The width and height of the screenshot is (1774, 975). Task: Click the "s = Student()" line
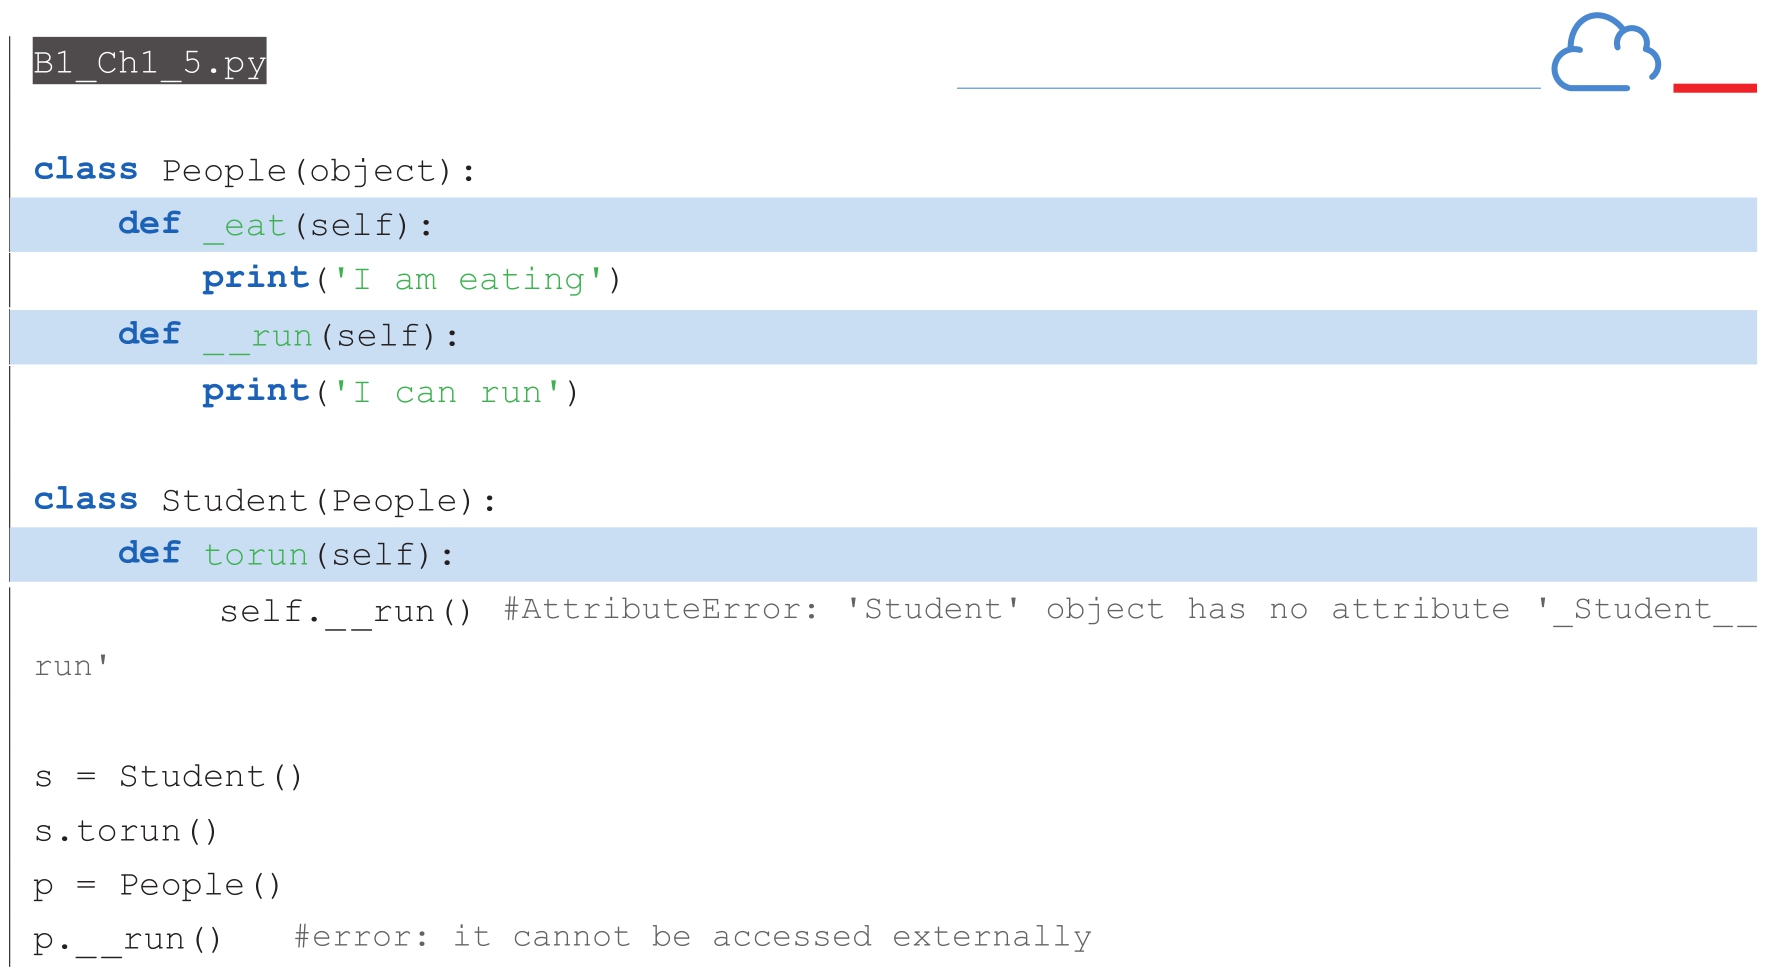tap(167, 777)
